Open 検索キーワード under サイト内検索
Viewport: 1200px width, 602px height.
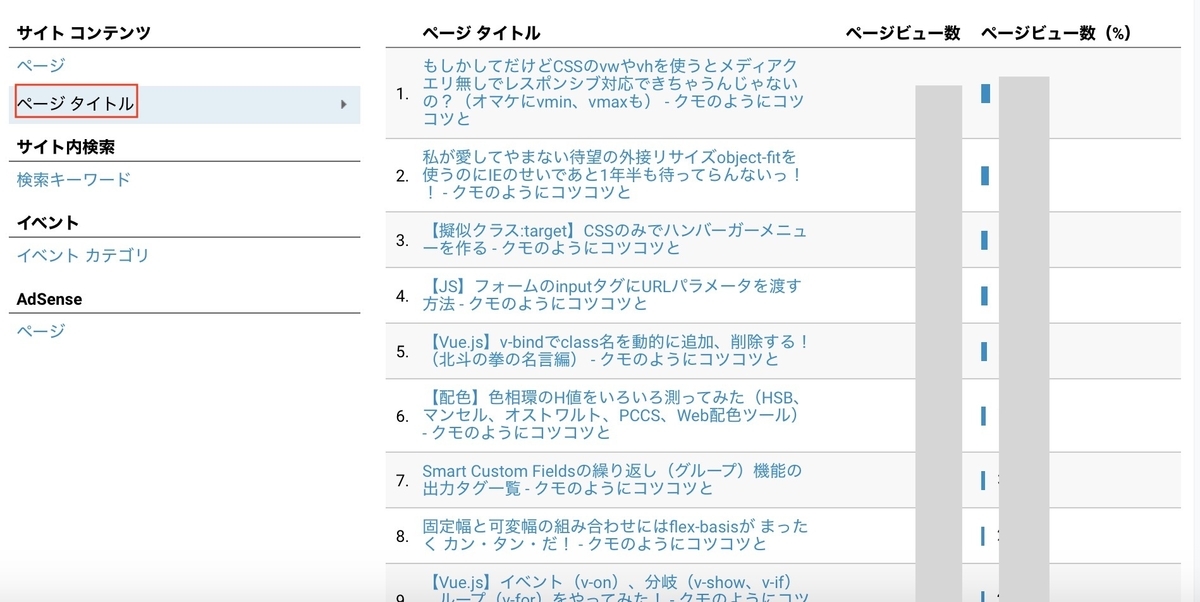[74, 180]
